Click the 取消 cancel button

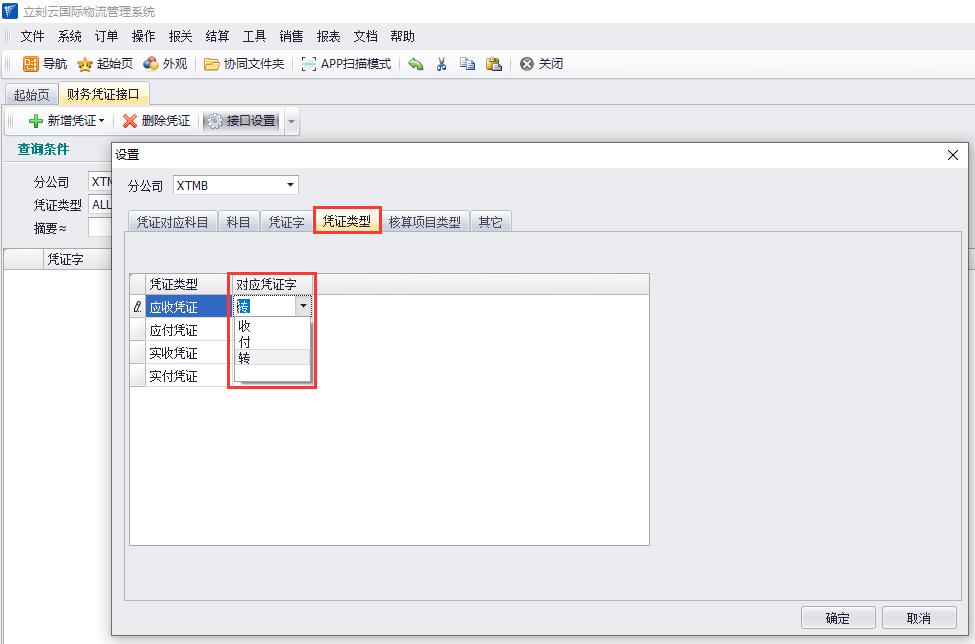918,618
